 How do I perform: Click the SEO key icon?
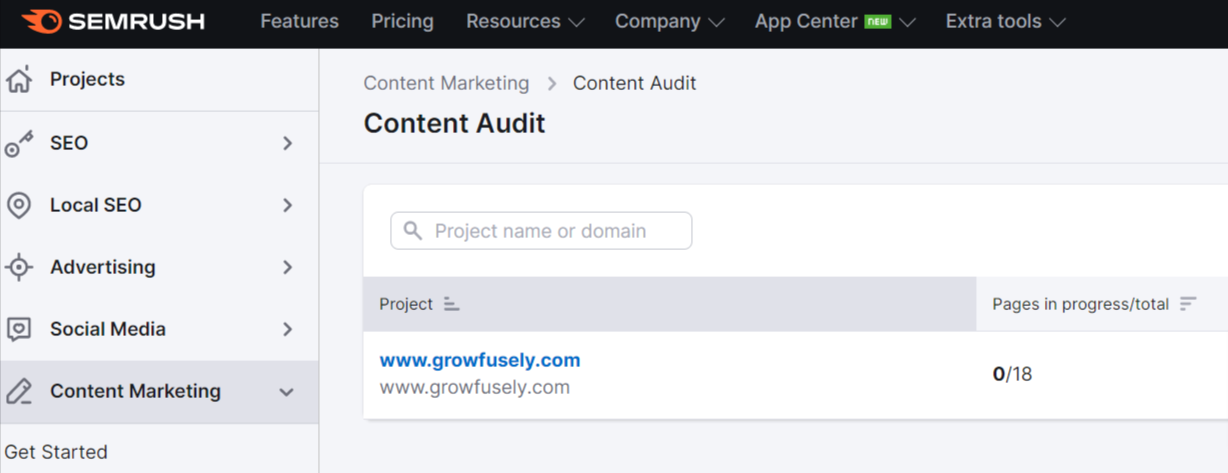(19, 143)
